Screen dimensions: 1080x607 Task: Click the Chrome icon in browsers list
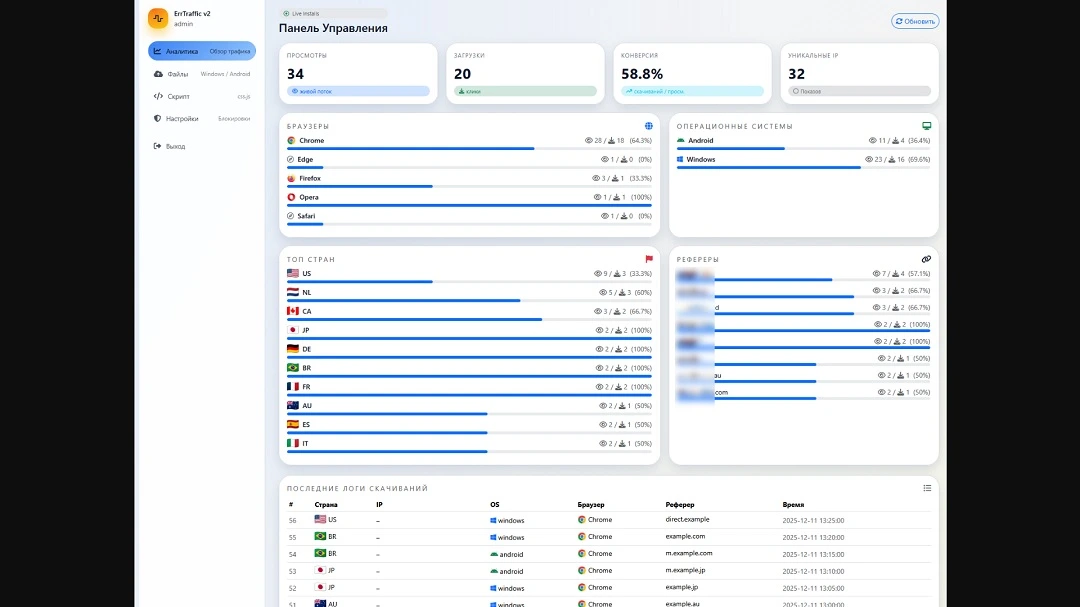tap(291, 141)
